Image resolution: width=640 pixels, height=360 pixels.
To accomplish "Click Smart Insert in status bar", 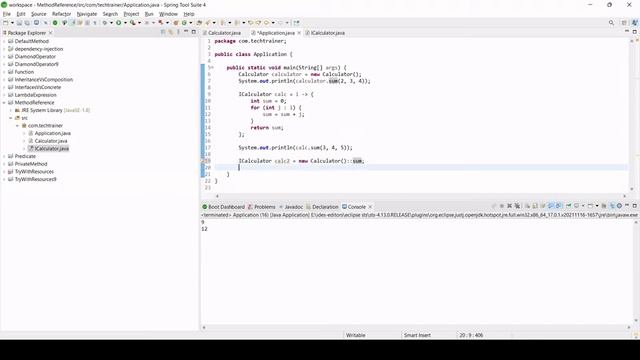I will click(x=417, y=335).
